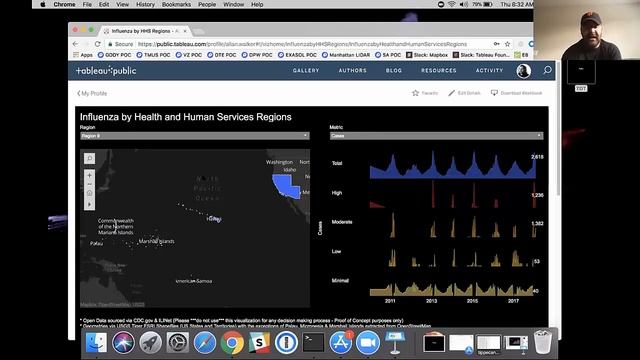Open 1Password from the dock

click(x=286, y=342)
